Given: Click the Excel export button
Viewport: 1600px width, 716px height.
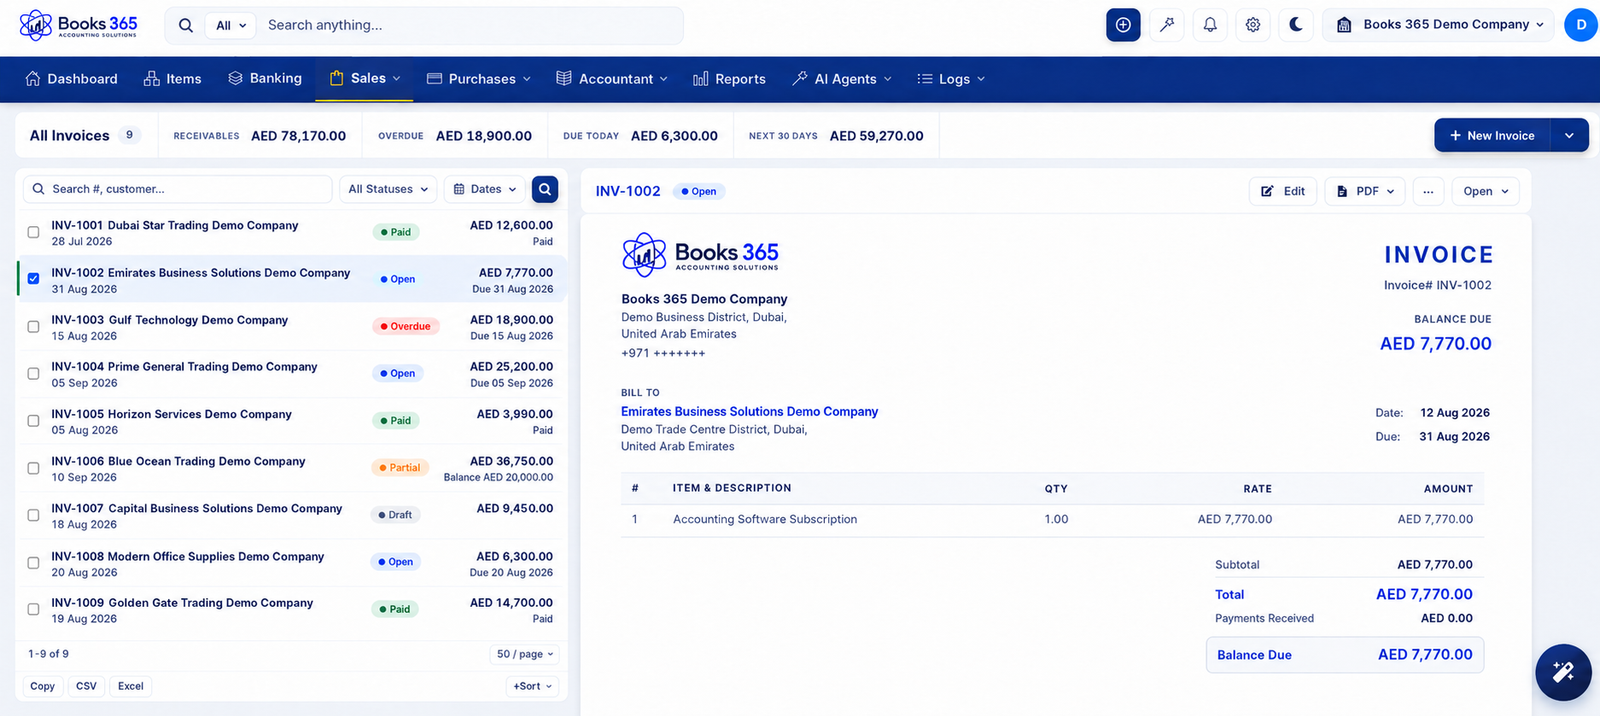Looking at the screenshot, I should pyautogui.click(x=130, y=686).
